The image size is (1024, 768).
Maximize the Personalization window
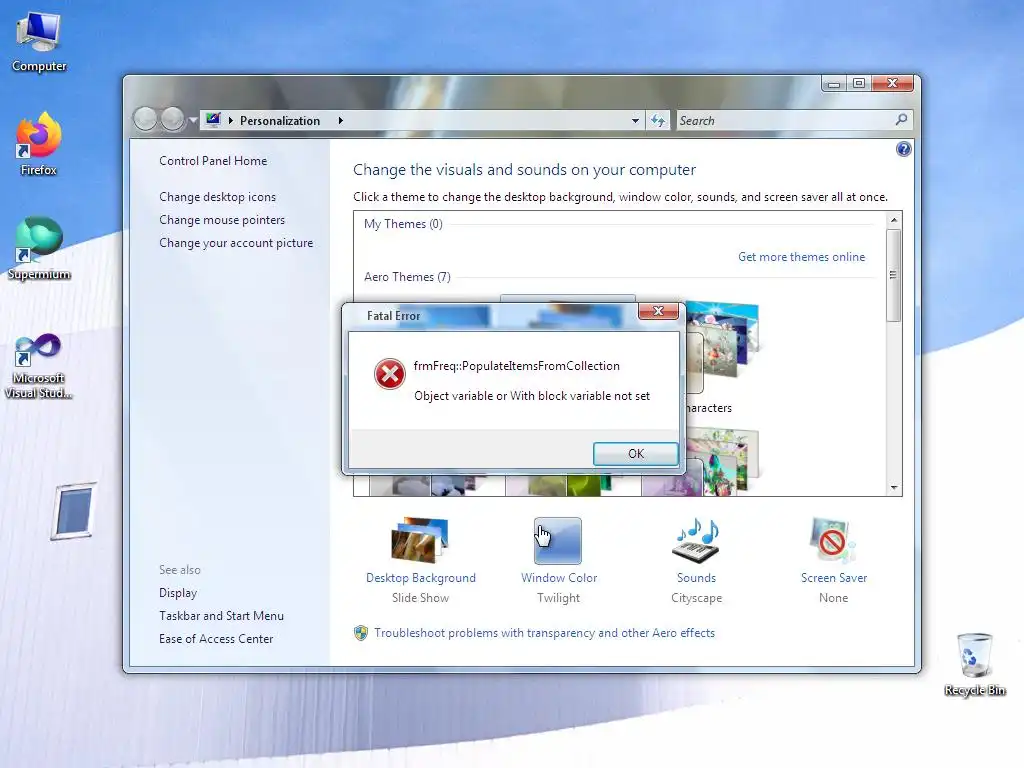pos(859,84)
